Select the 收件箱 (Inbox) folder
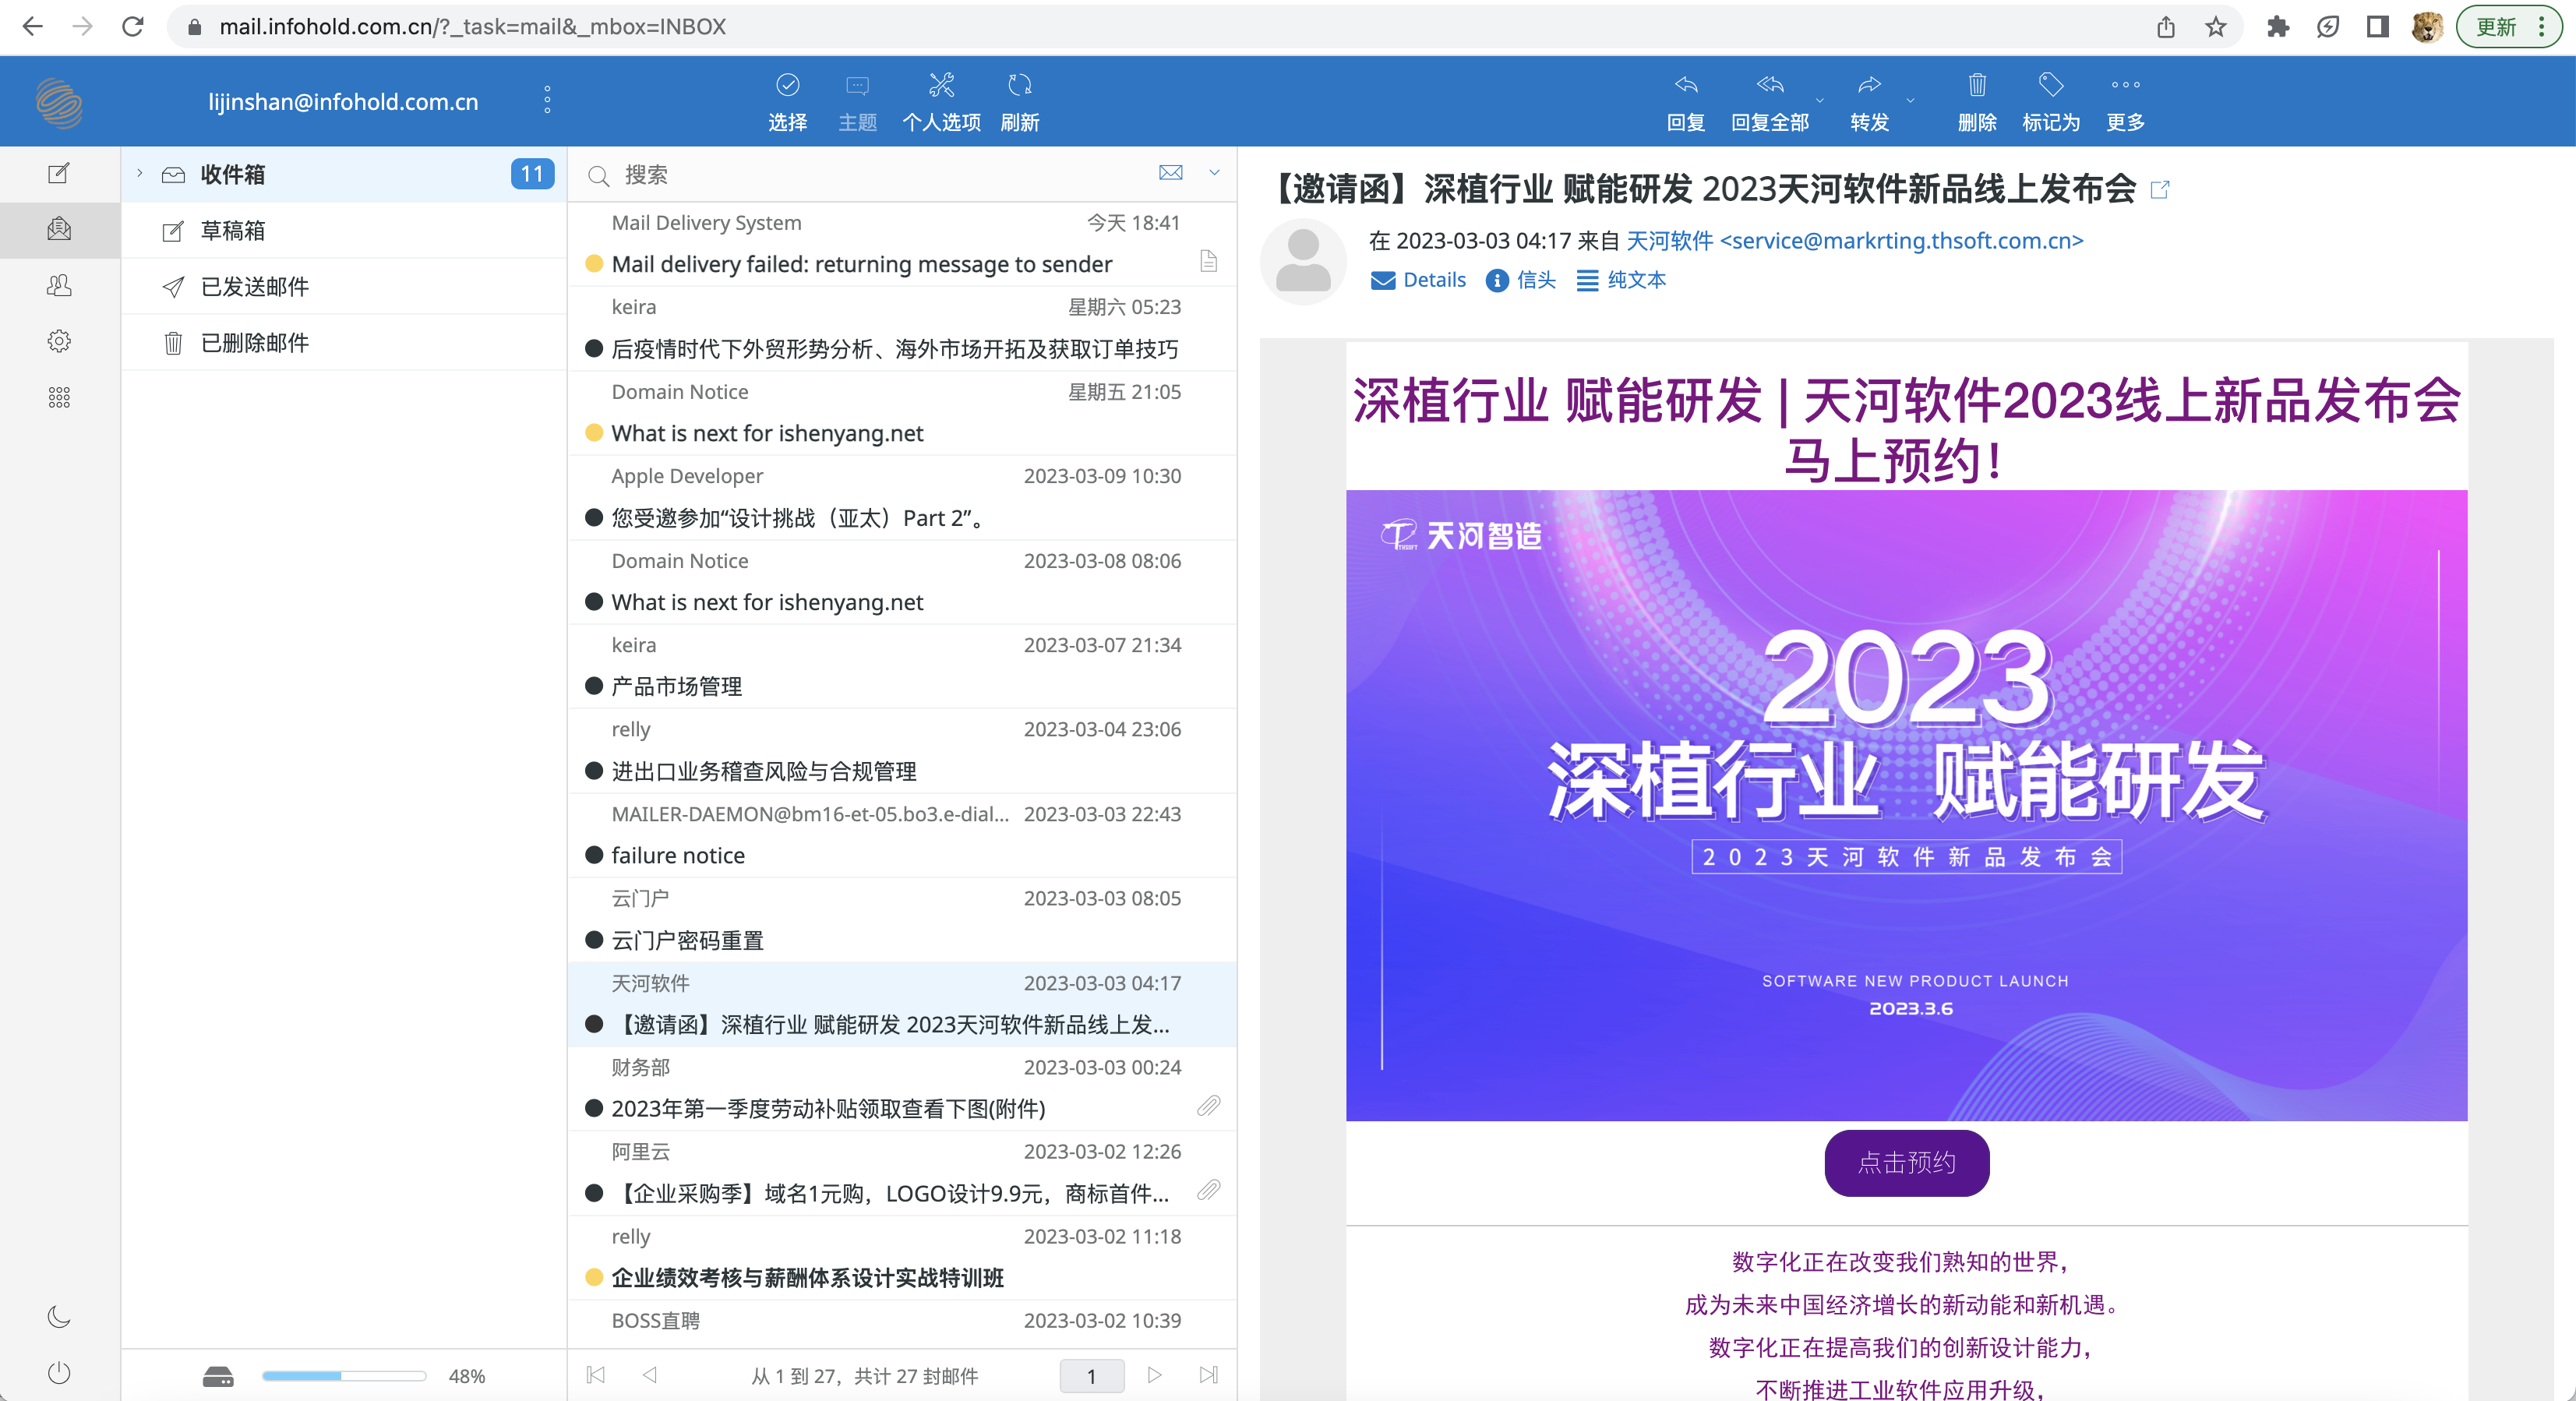Viewport: 2576px width, 1401px height. 344,174
